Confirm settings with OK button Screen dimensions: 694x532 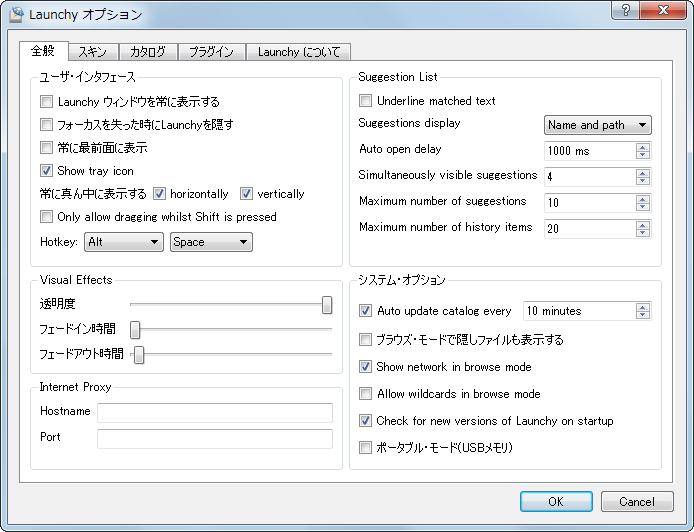[556, 501]
